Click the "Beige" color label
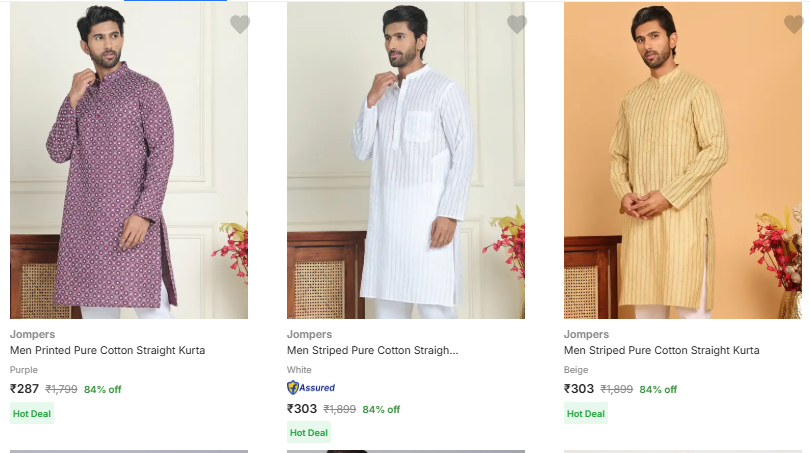 [x=576, y=369]
